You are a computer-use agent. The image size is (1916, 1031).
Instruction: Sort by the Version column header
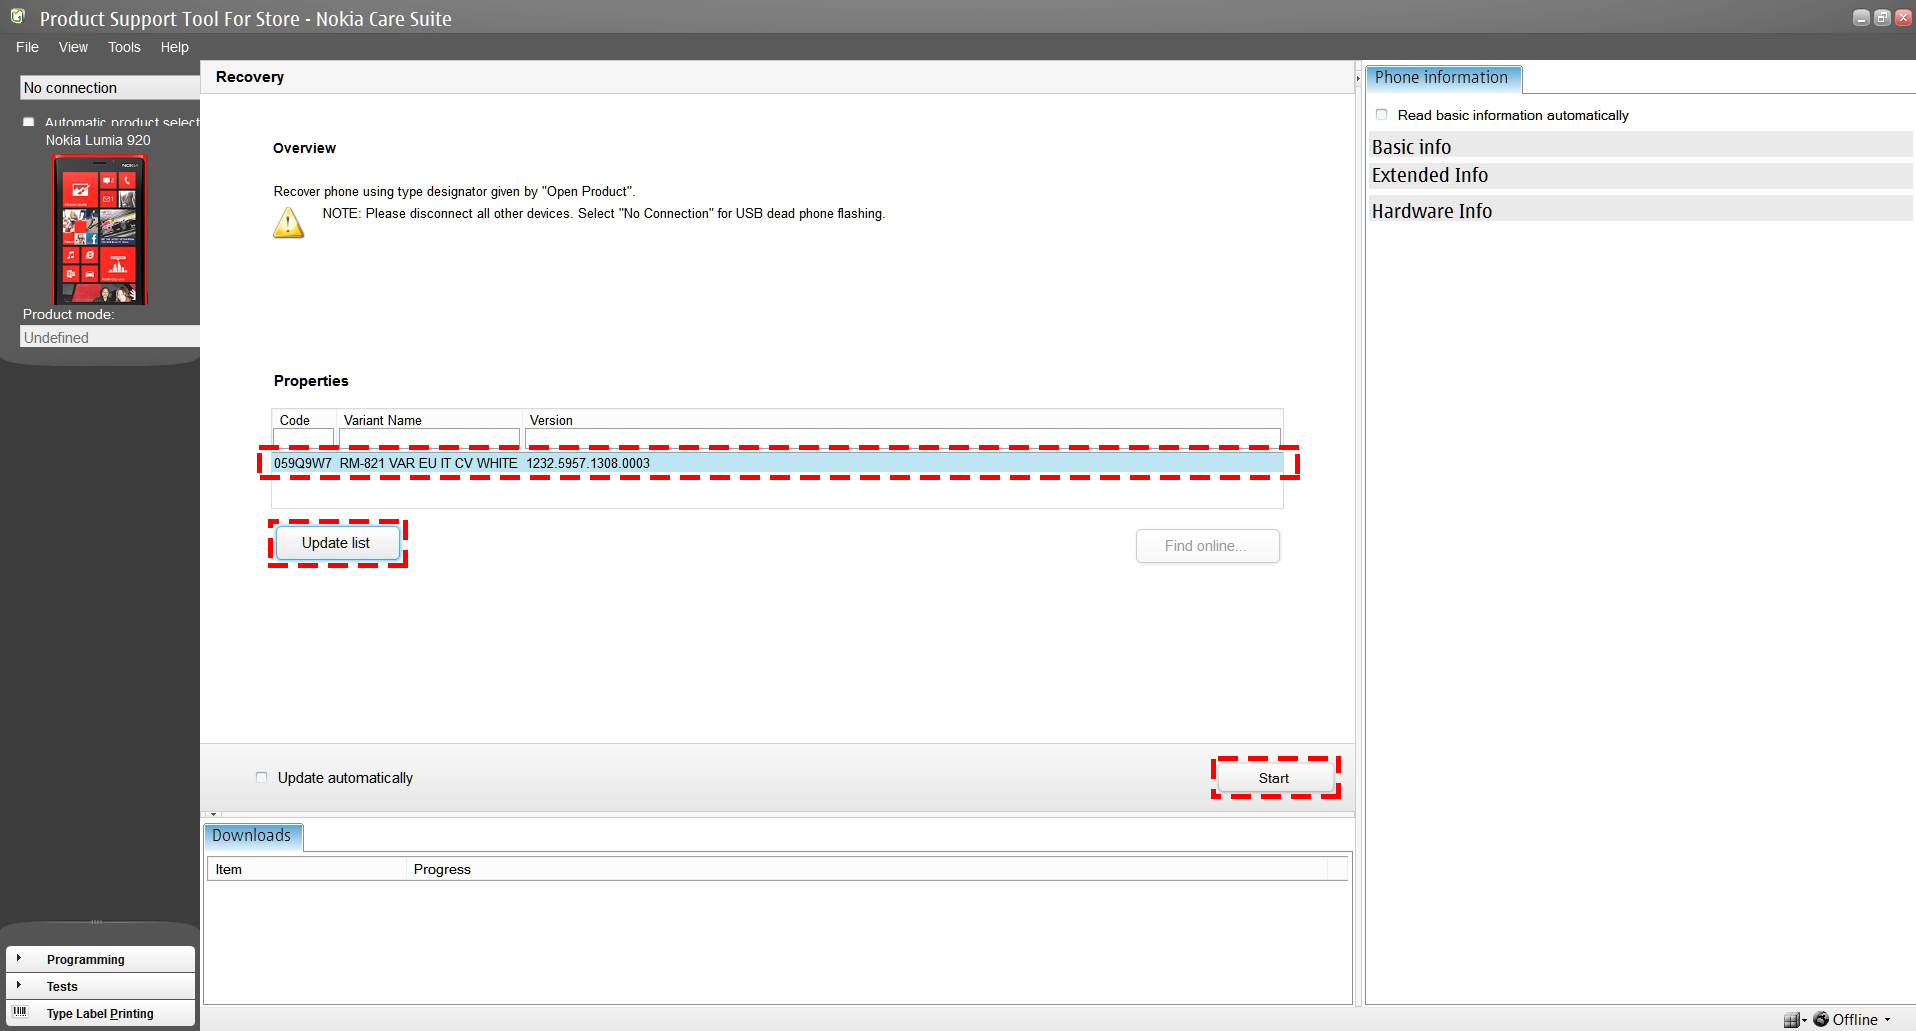click(x=551, y=420)
